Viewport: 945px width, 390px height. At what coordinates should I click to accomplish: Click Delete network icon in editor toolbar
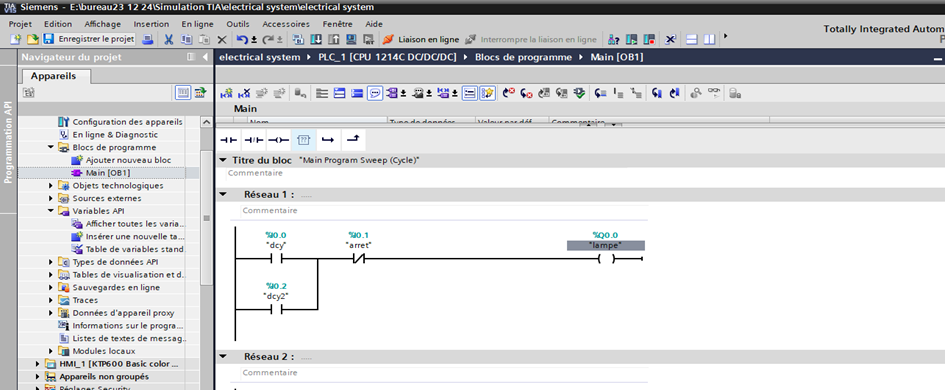point(244,93)
